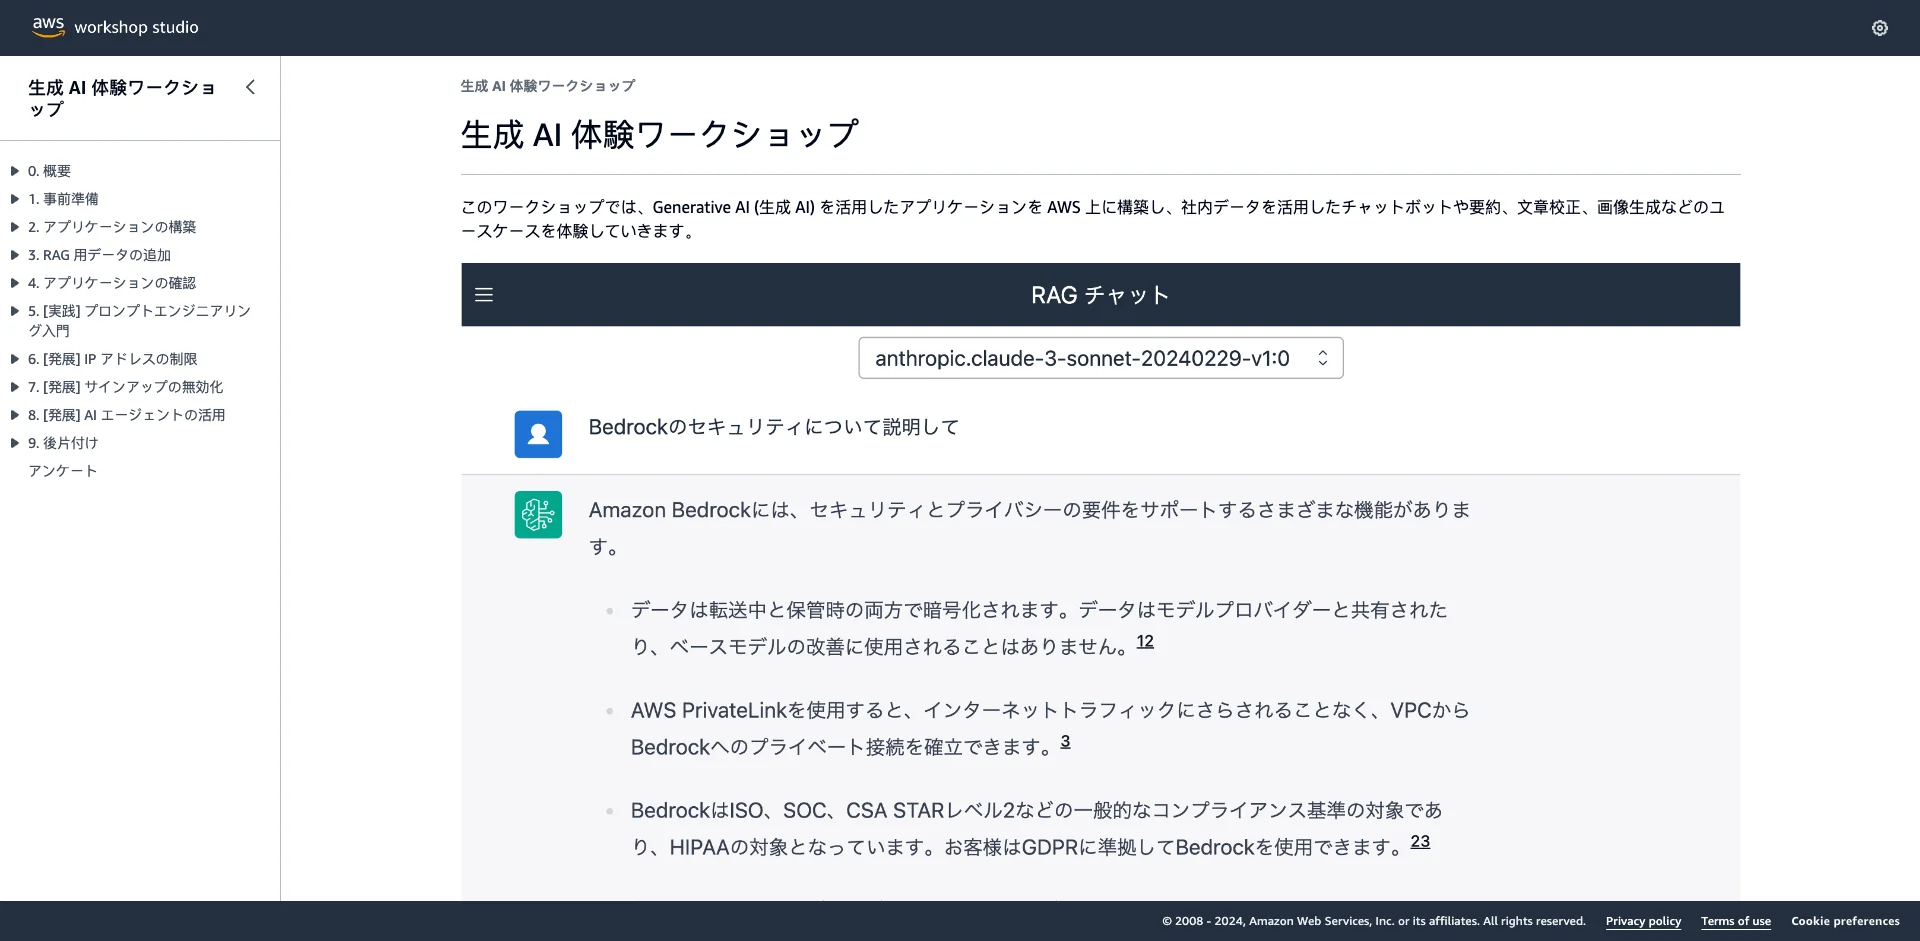Click the copyright notice in the footer
1920x941 pixels.
point(1373,921)
